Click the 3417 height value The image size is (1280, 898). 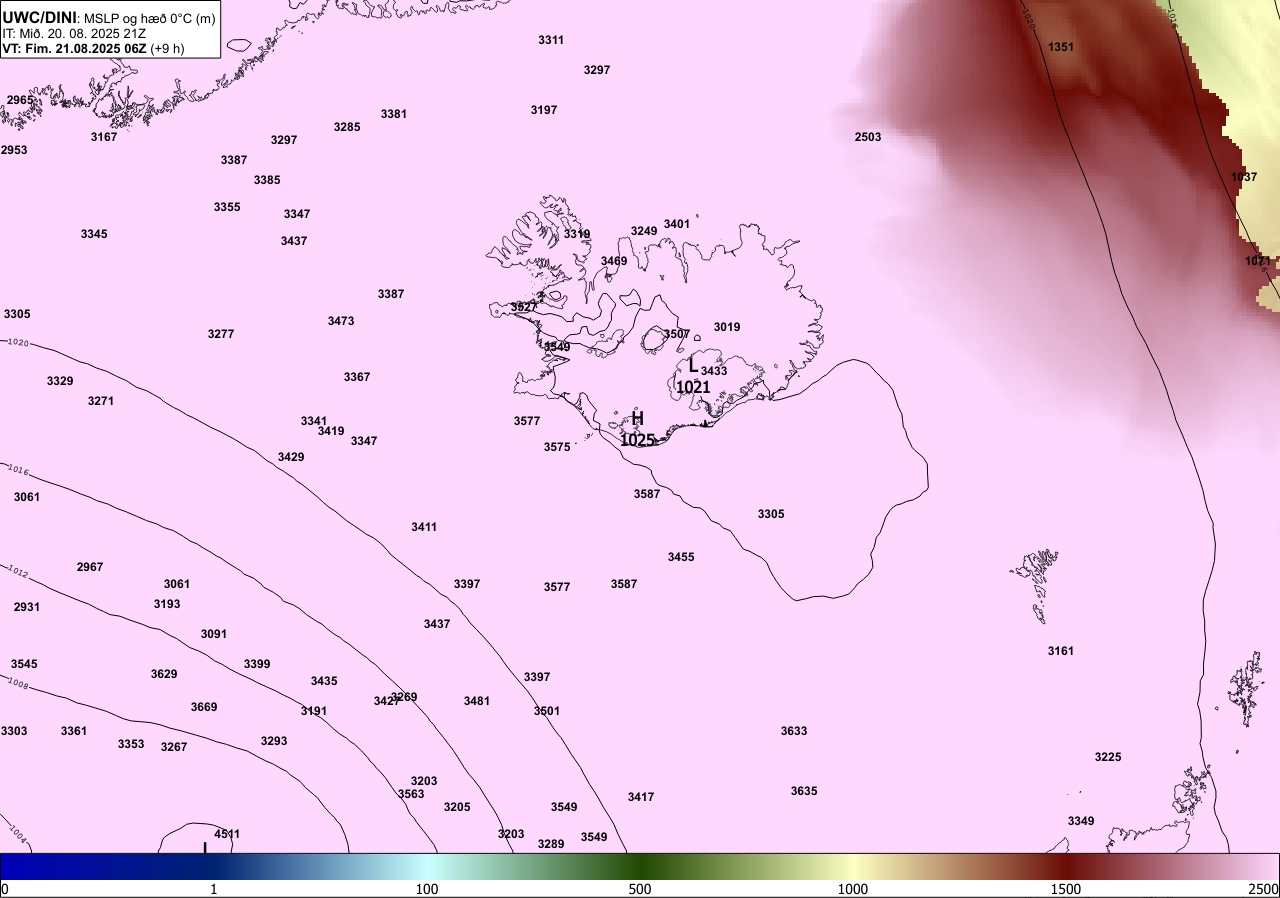click(x=641, y=797)
